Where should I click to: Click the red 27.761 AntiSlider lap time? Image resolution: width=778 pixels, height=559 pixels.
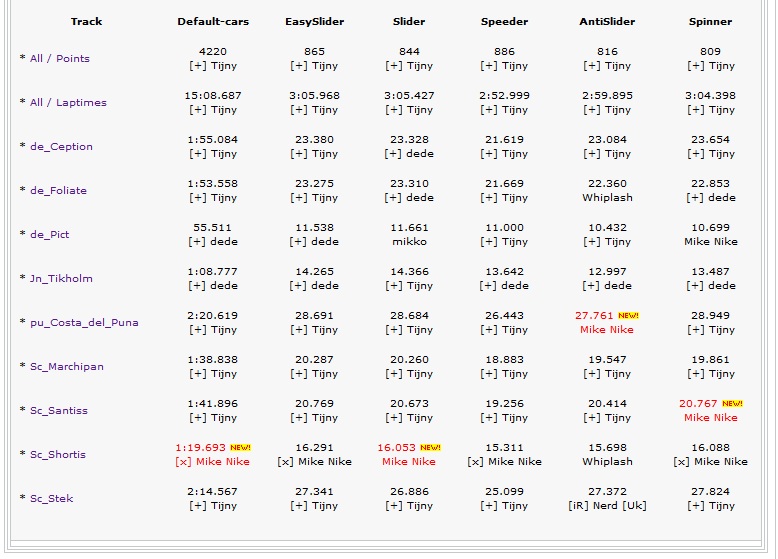595,316
